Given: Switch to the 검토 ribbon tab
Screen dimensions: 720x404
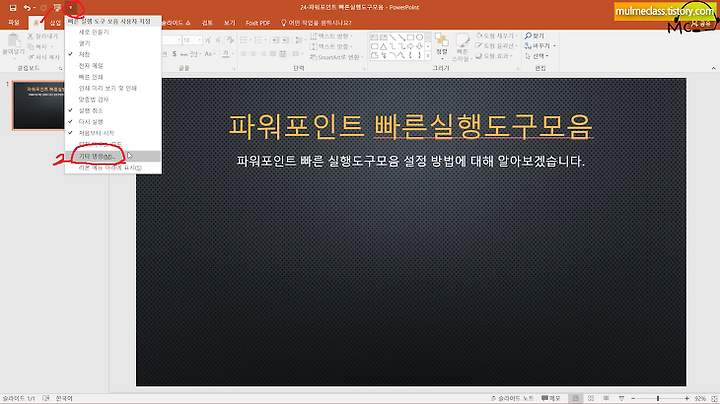Looking at the screenshot, I should pyautogui.click(x=207, y=22).
